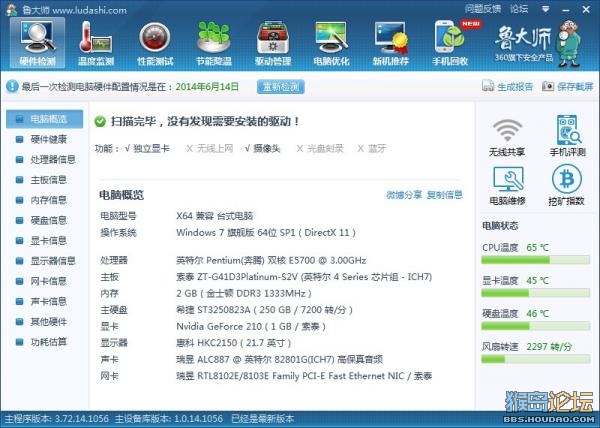The height and width of the screenshot is (428, 600).
Task: Click the Pentium E5700 processor value
Action: tap(271, 260)
